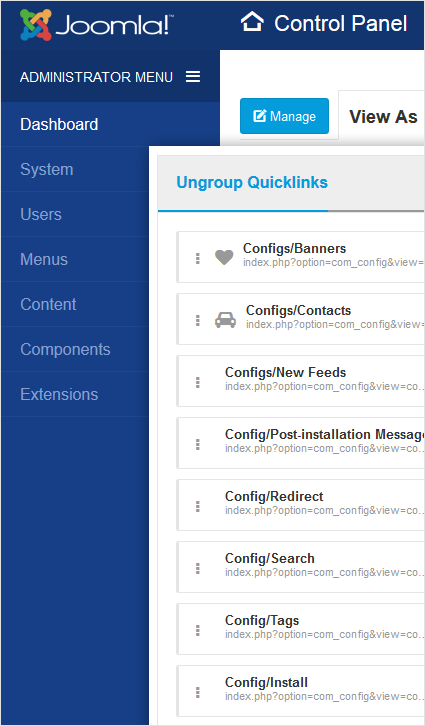
Task: Click the handle dots beside Configs/Banners
Action: pos(198,258)
